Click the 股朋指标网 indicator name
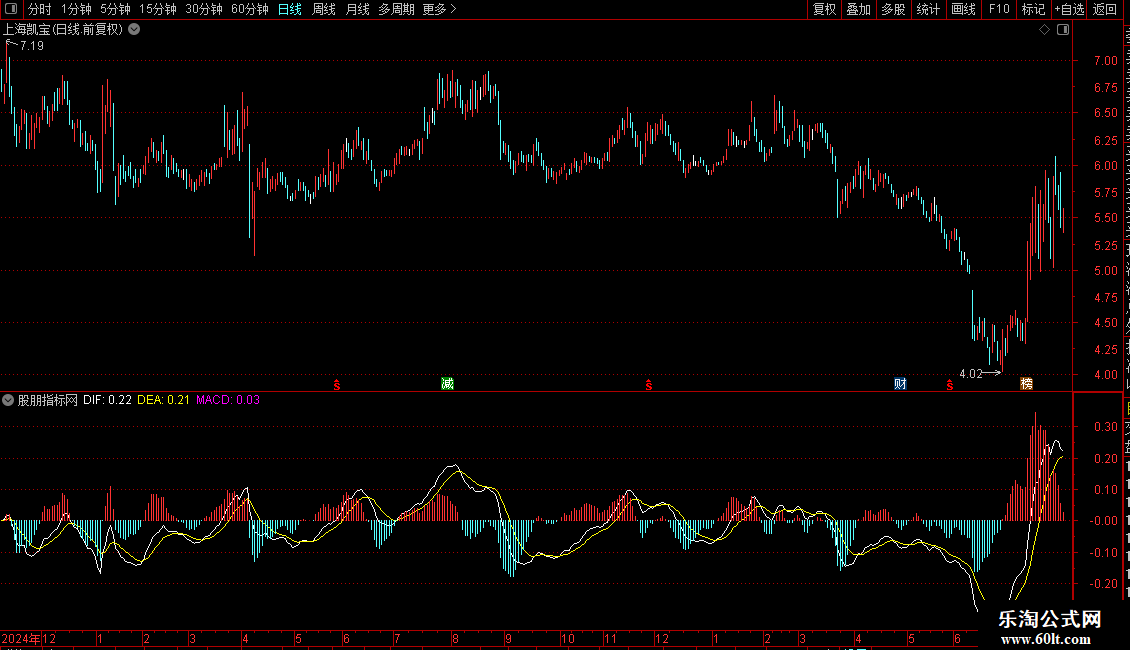Image resolution: width=1130 pixels, height=650 pixels. click(48, 400)
